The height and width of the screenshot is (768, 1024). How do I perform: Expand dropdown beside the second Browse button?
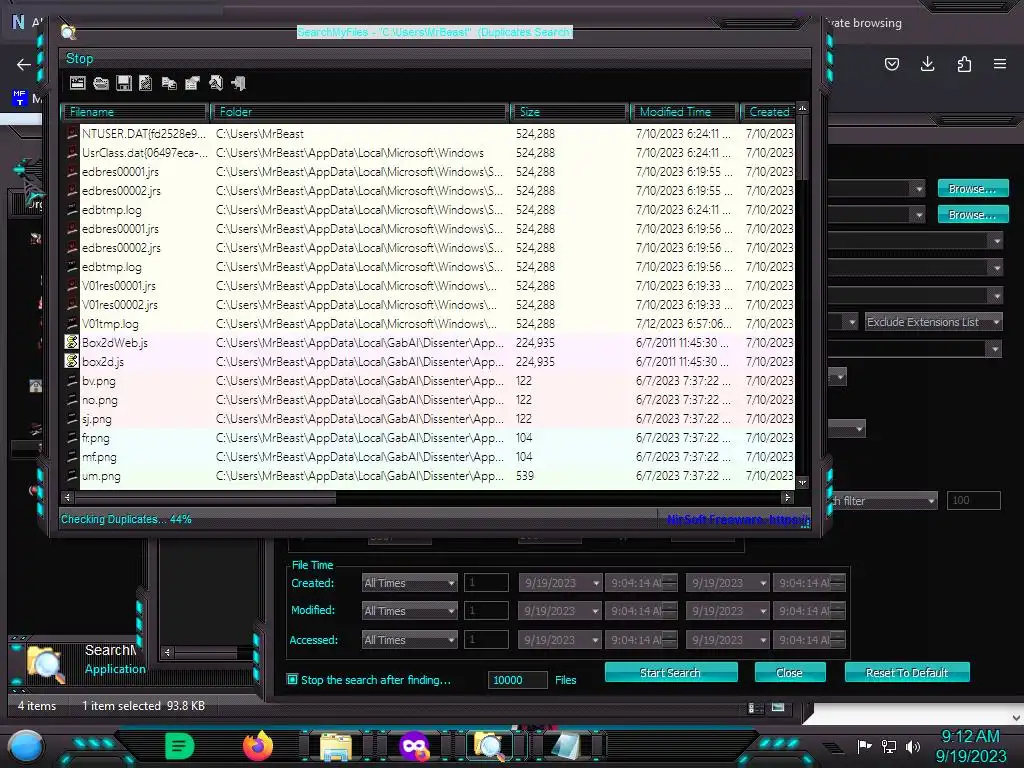click(919, 215)
